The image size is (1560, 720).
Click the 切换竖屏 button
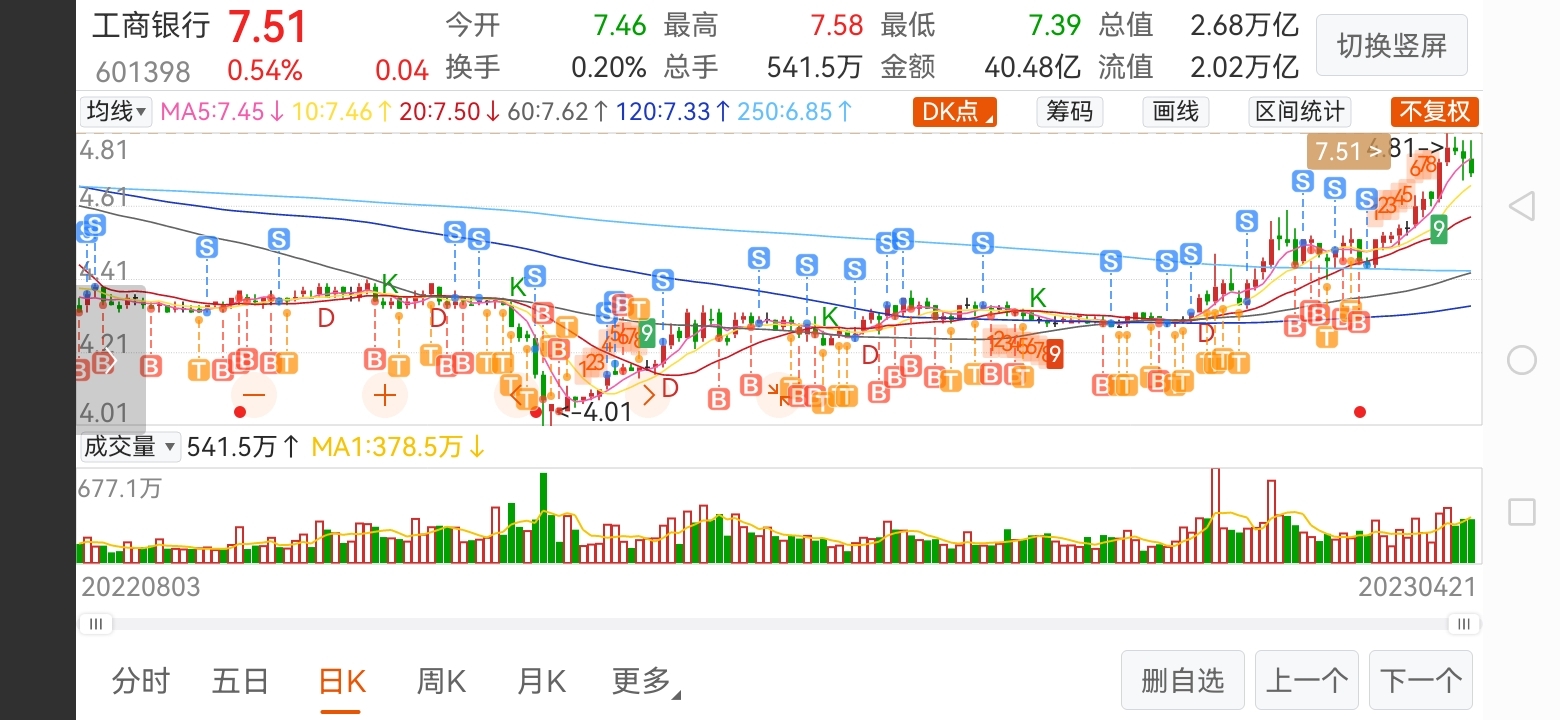click(1392, 46)
